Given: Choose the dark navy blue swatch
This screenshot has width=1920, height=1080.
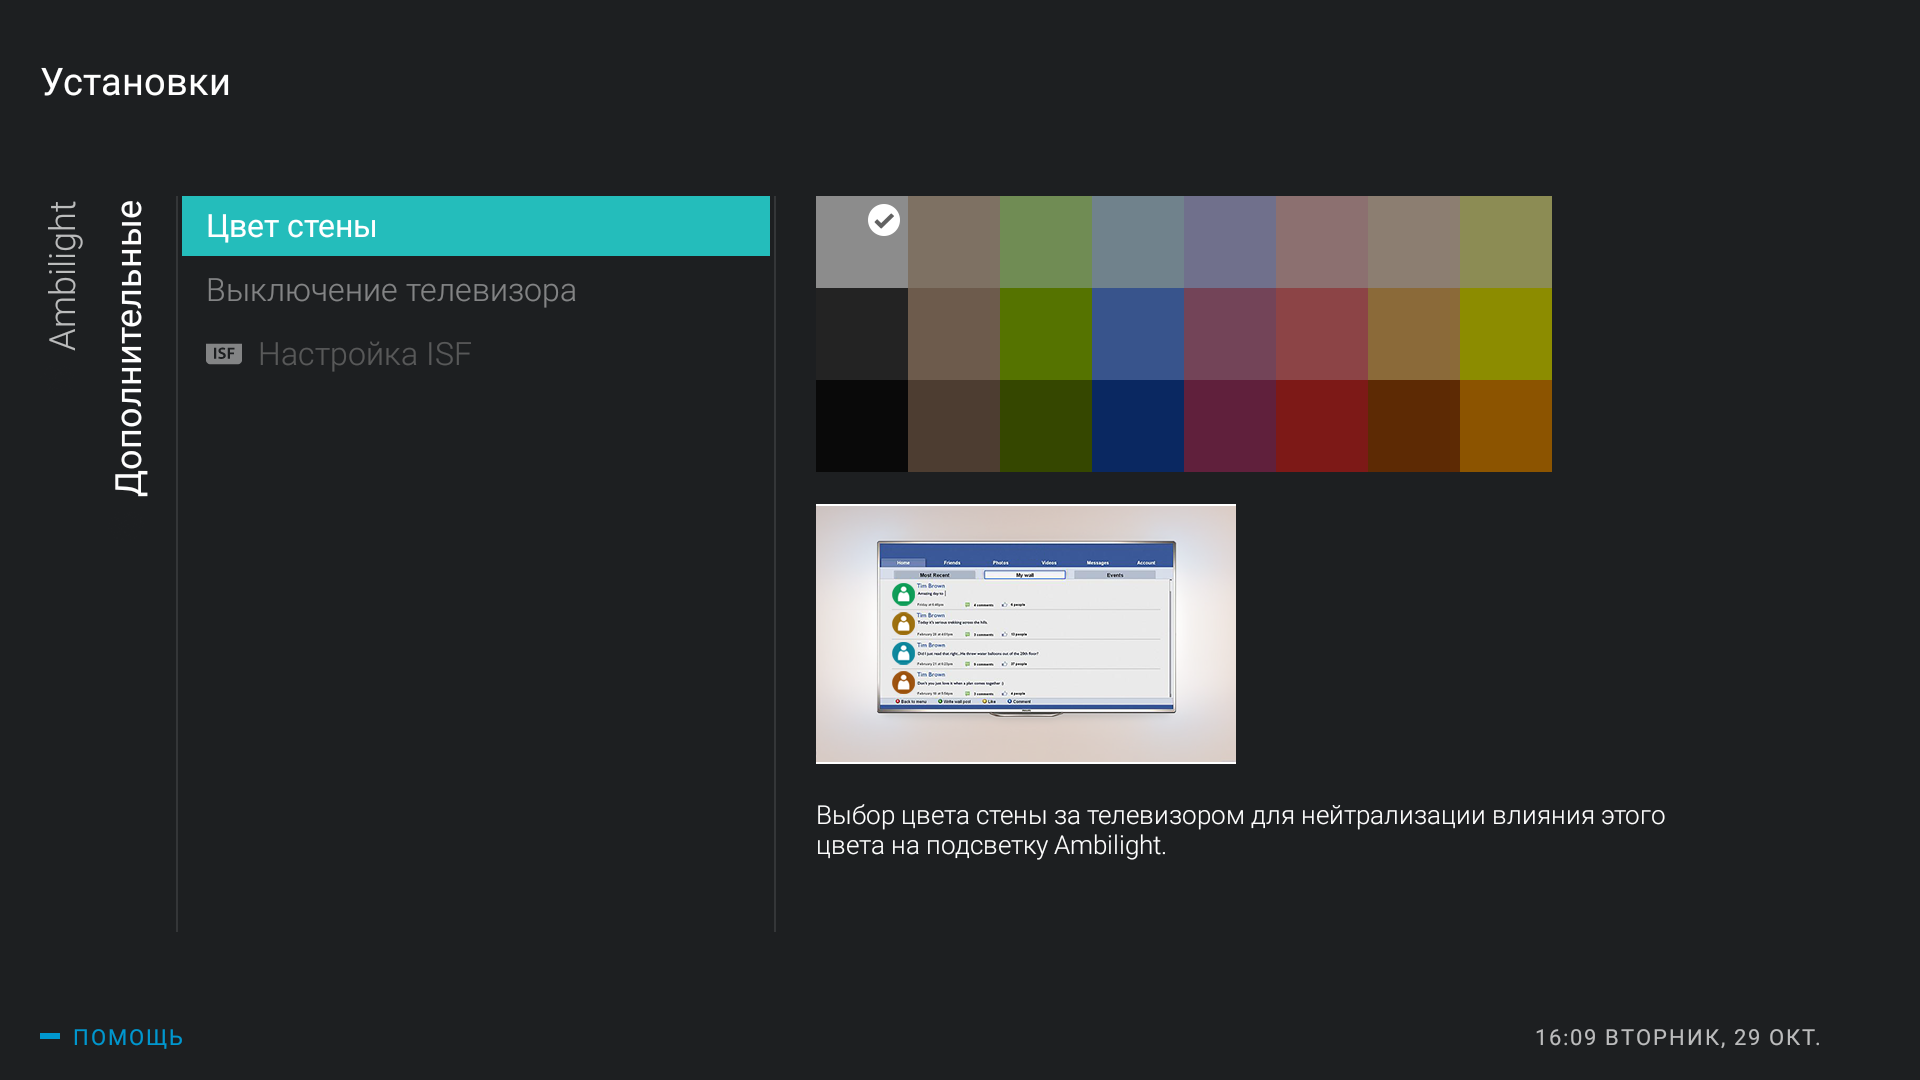Looking at the screenshot, I should click(1137, 426).
